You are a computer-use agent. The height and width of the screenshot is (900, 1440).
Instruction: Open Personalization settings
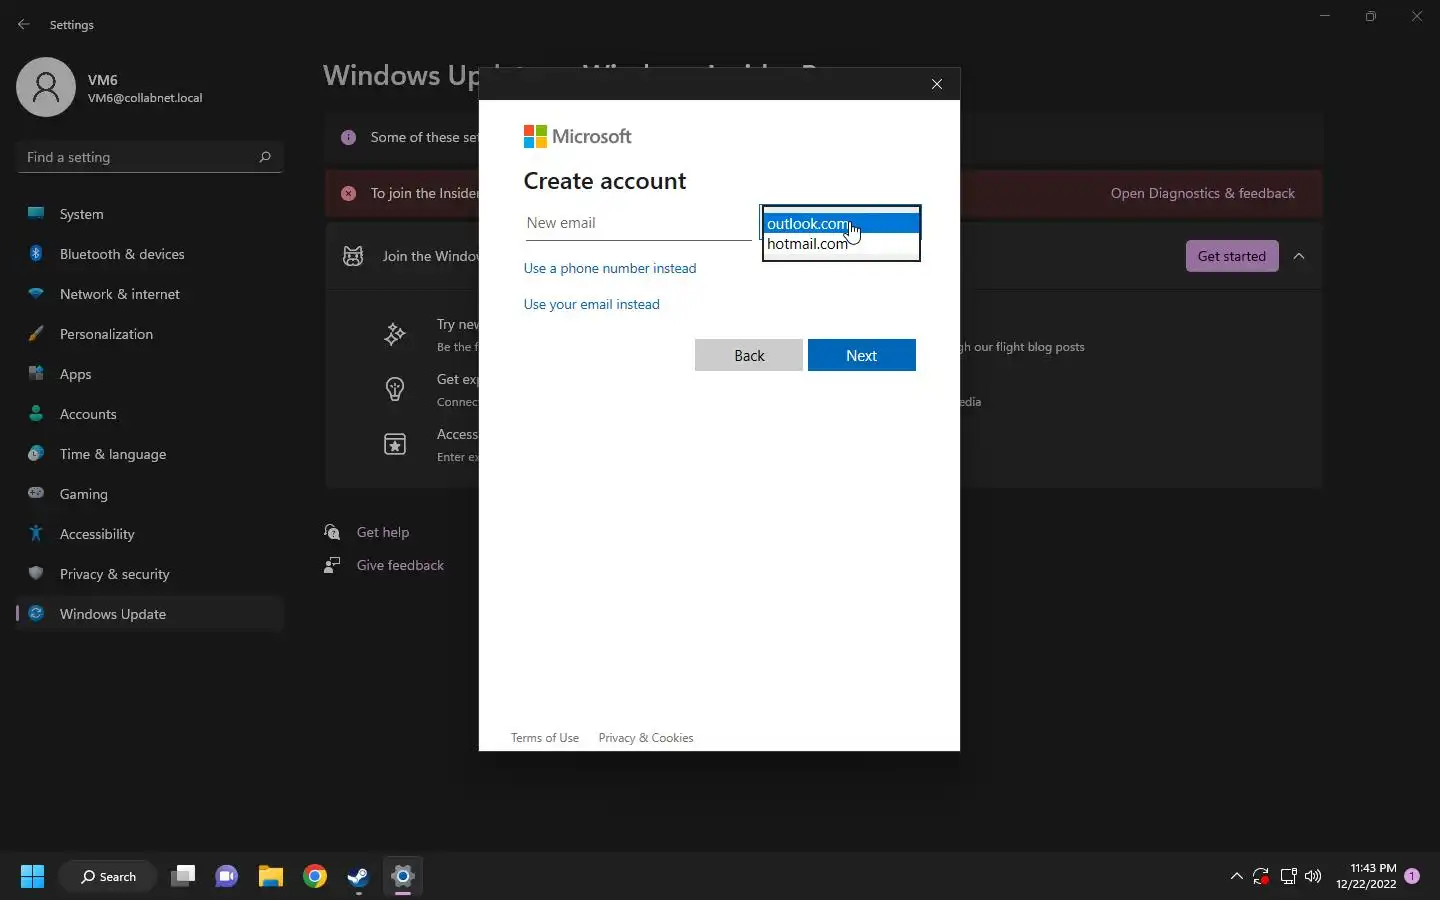(x=150, y=334)
